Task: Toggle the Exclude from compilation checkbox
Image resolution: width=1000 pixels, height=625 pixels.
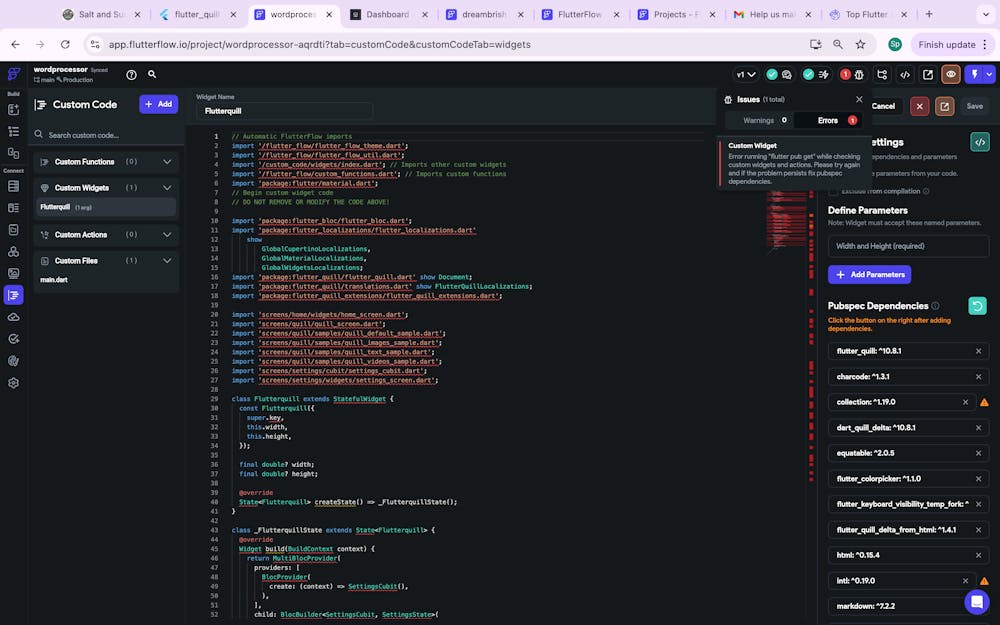Action: (833, 191)
